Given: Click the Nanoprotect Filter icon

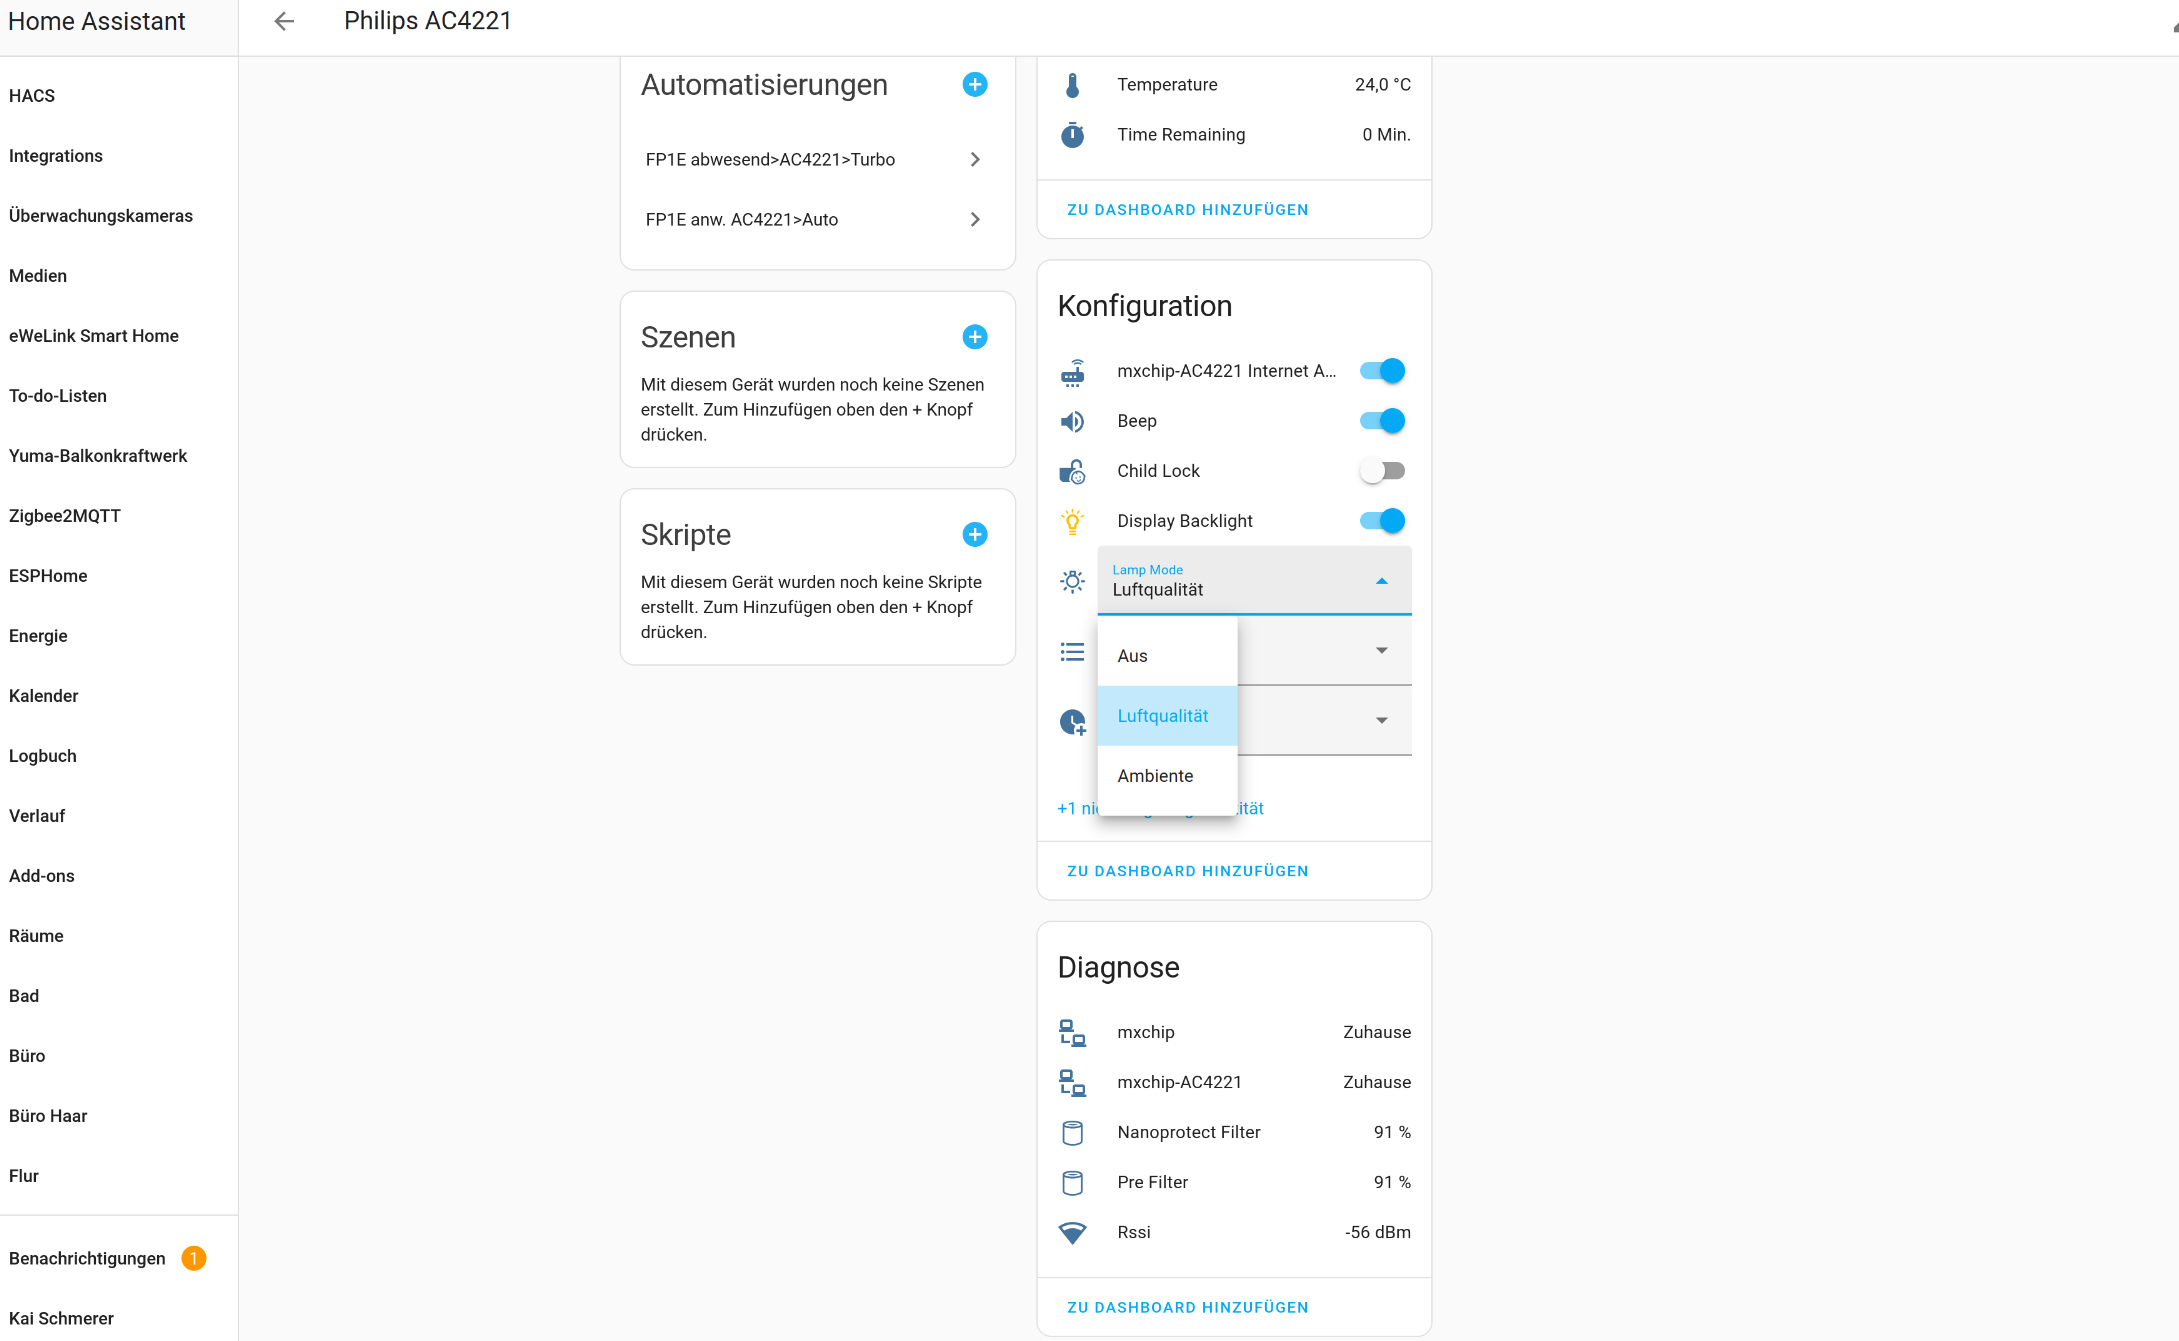Looking at the screenshot, I should click(1072, 1132).
